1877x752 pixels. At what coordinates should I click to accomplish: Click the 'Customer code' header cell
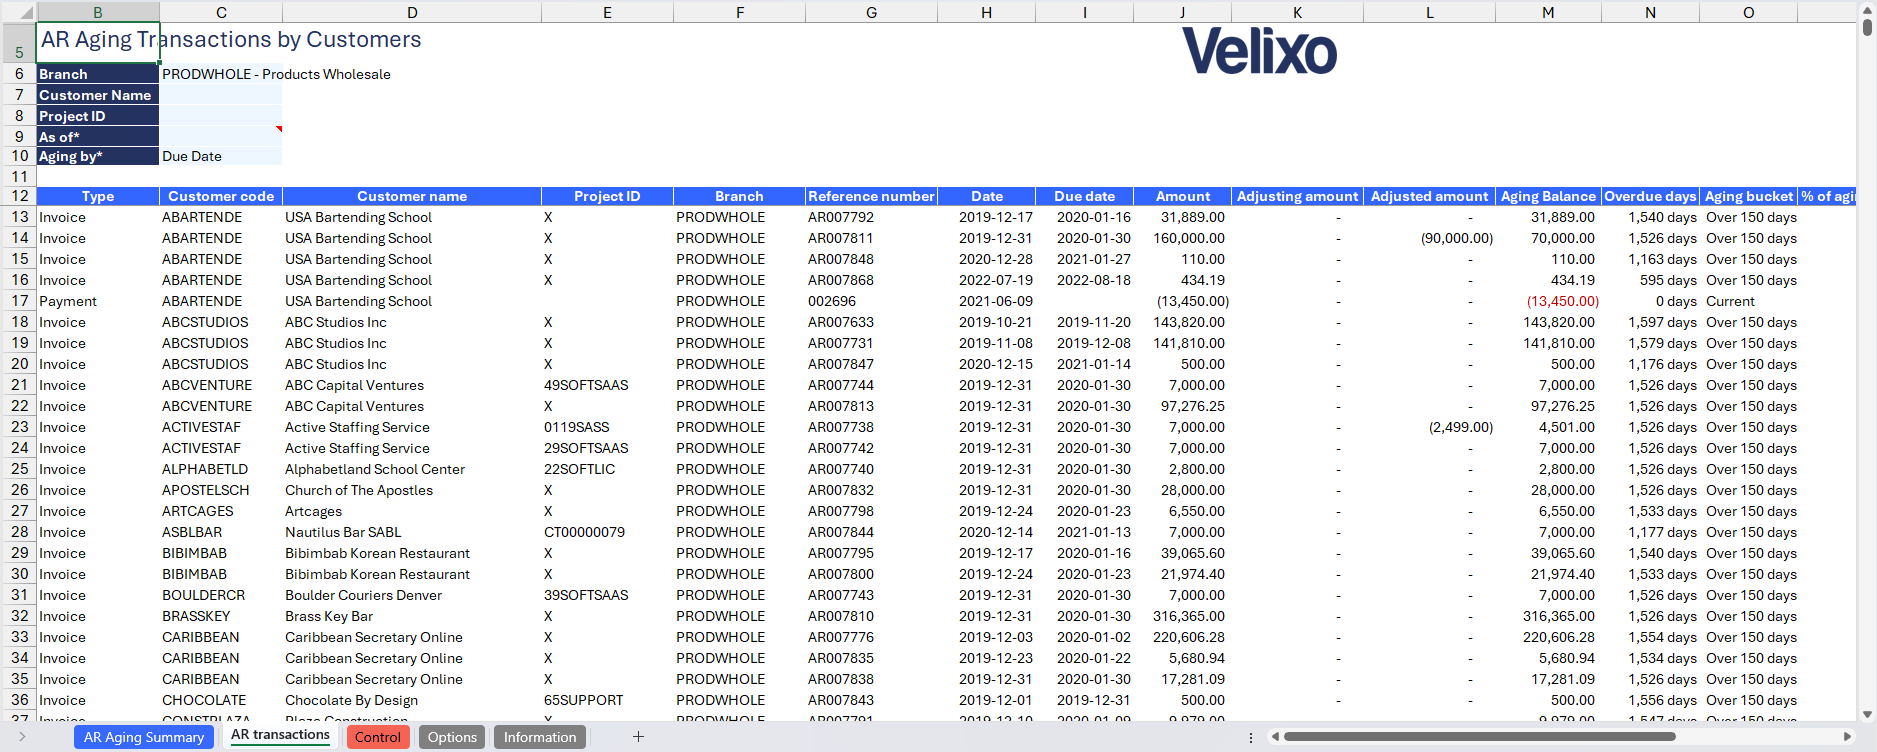tap(221, 196)
